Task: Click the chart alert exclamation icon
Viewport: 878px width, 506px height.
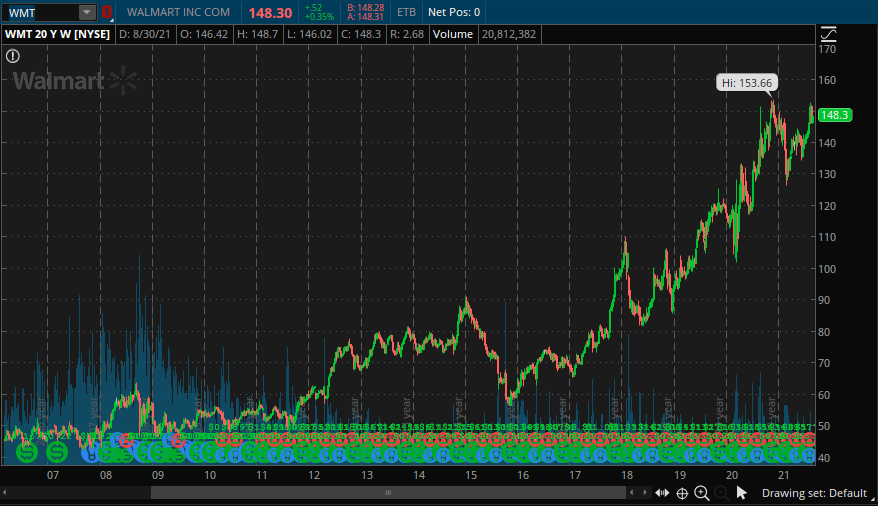Action: pos(12,56)
